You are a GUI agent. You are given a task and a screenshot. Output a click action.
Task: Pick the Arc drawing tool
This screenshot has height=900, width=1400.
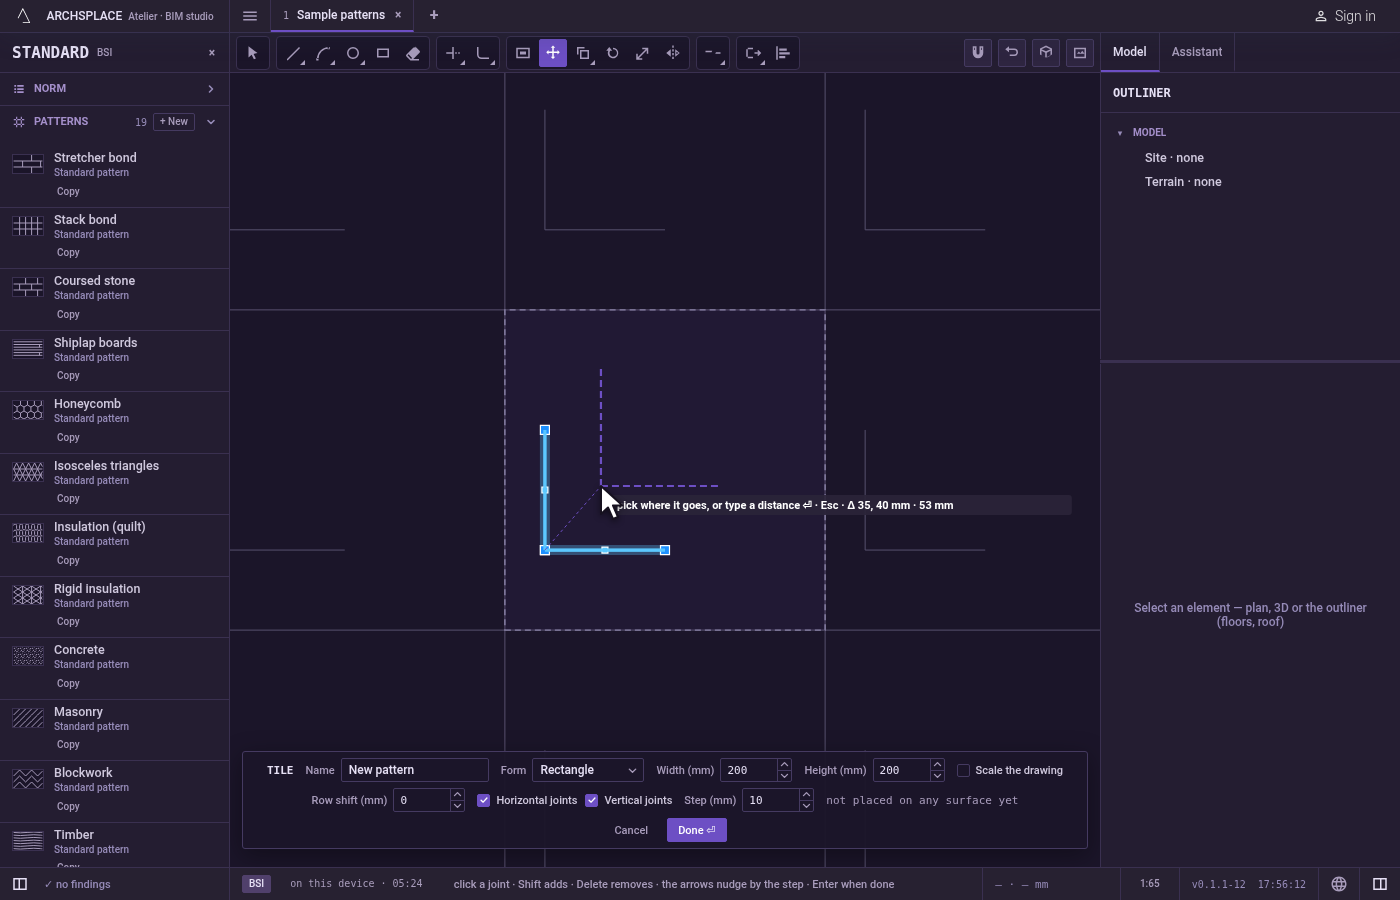323,53
